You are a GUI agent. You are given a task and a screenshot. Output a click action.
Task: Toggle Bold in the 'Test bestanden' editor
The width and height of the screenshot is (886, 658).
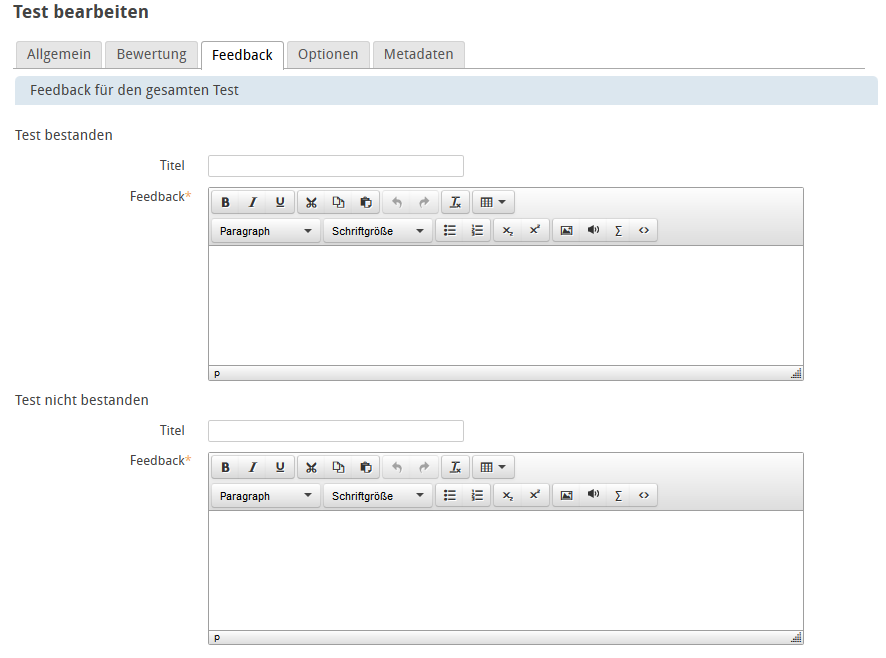[225, 203]
